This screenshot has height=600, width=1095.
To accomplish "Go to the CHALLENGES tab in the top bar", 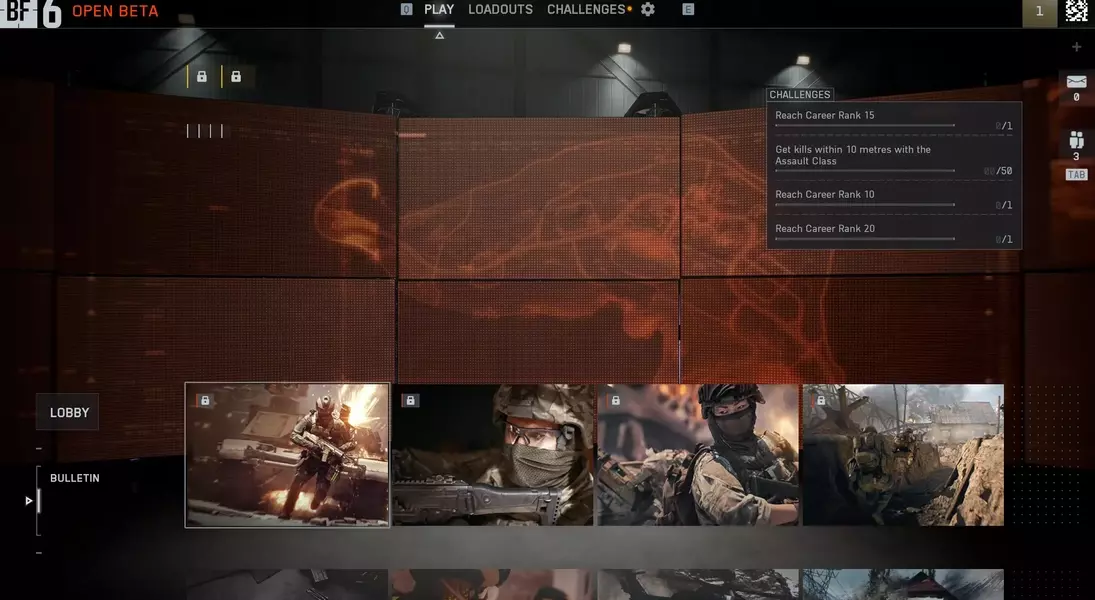I will 586,10.
